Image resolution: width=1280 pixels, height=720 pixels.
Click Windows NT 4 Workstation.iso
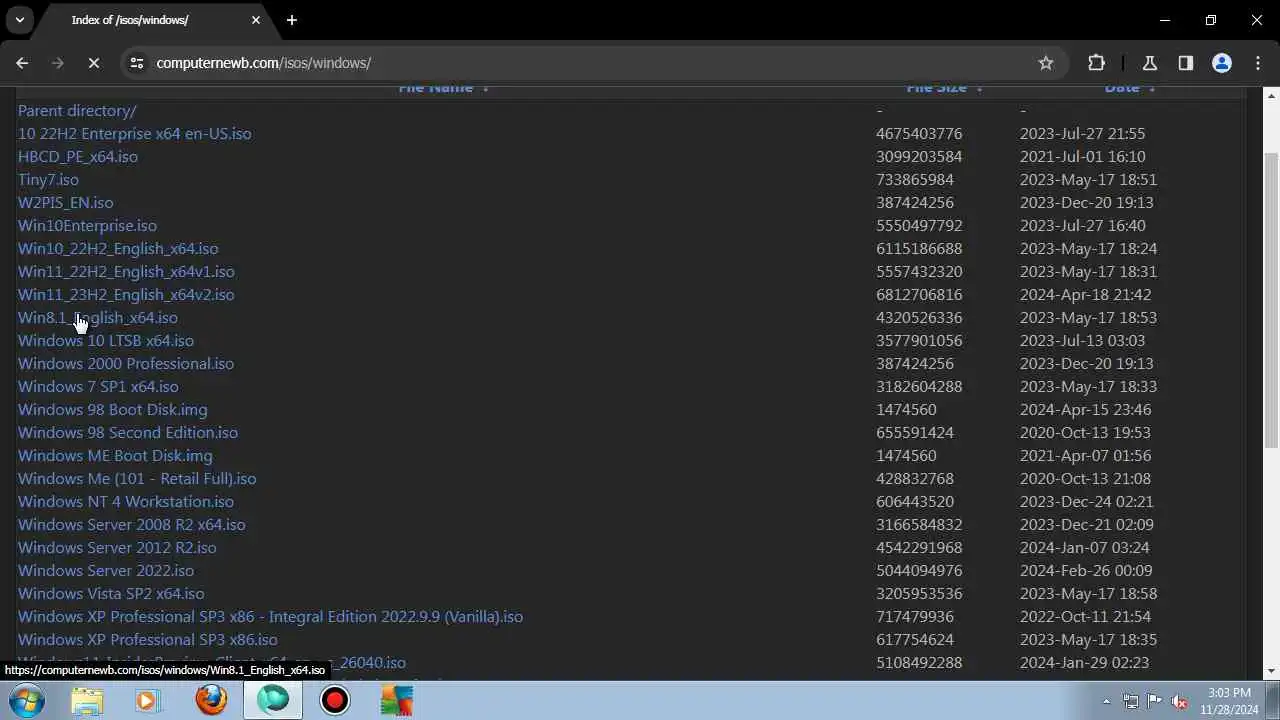click(126, 501)
